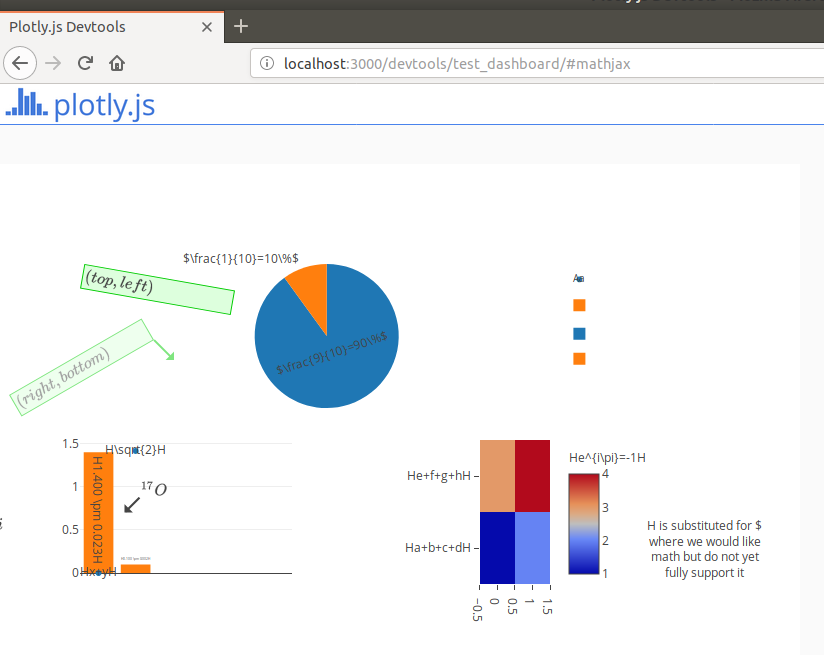
Task: Click the light orange heatmap cell
Action: tap(497, 476)
